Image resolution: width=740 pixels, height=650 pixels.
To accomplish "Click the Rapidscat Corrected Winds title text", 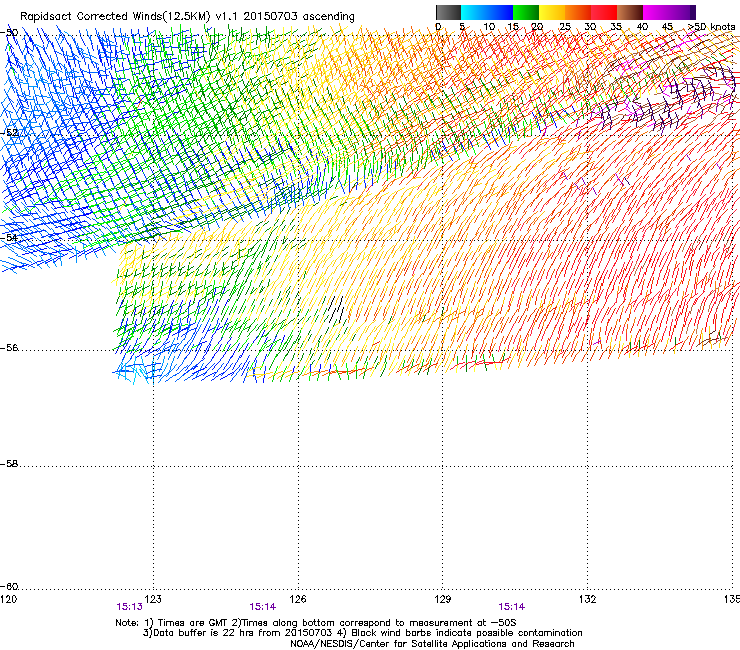I will click(187, 17).
